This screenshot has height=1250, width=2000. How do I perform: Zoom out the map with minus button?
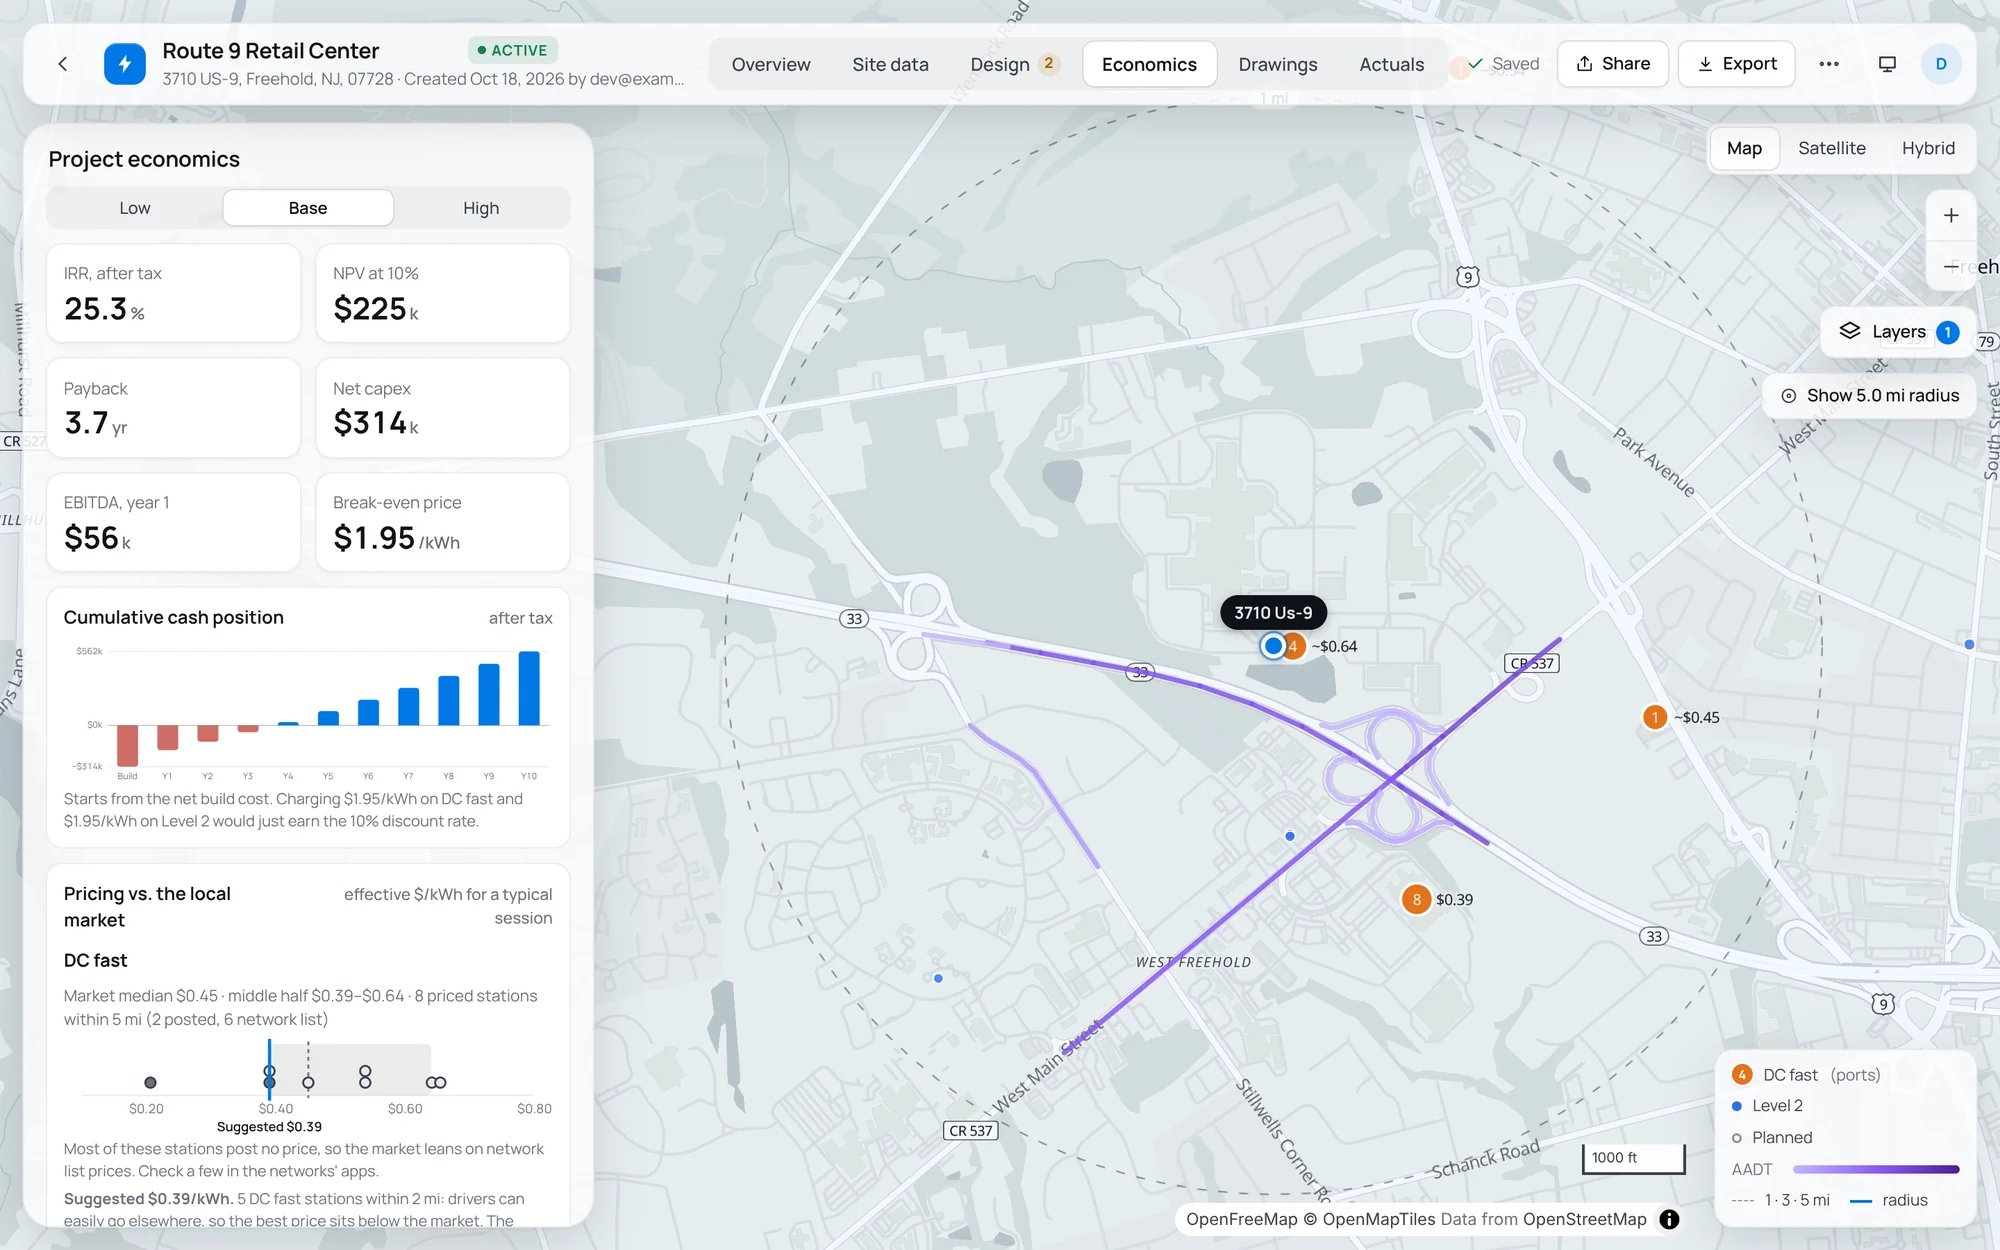(1951, 266)
